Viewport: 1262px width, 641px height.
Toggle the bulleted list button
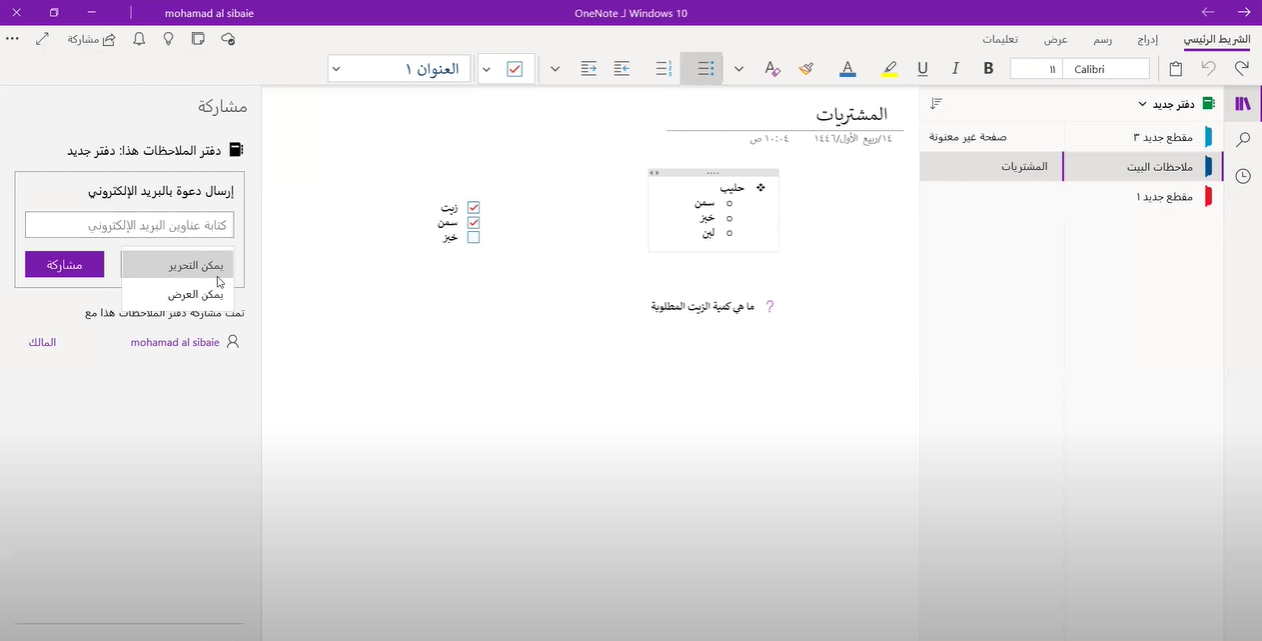pyautogui.click(x=705, y=69)
